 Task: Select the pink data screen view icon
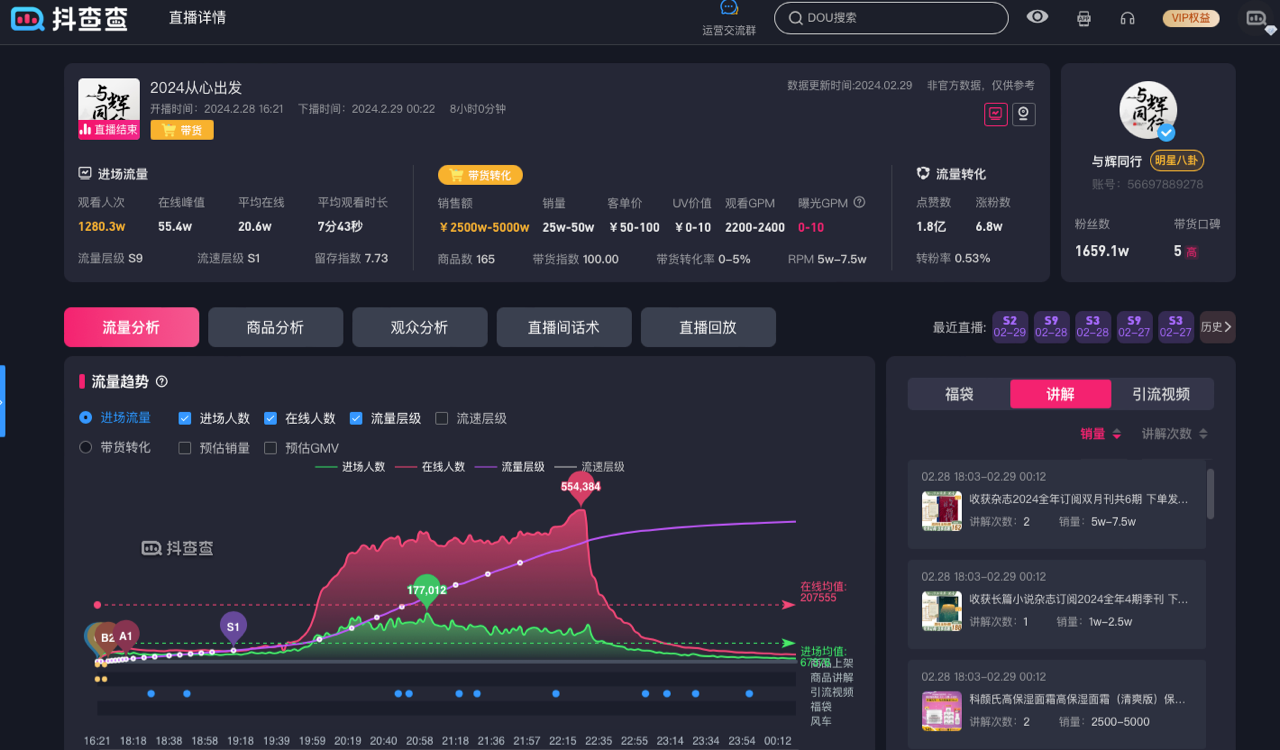995,114
